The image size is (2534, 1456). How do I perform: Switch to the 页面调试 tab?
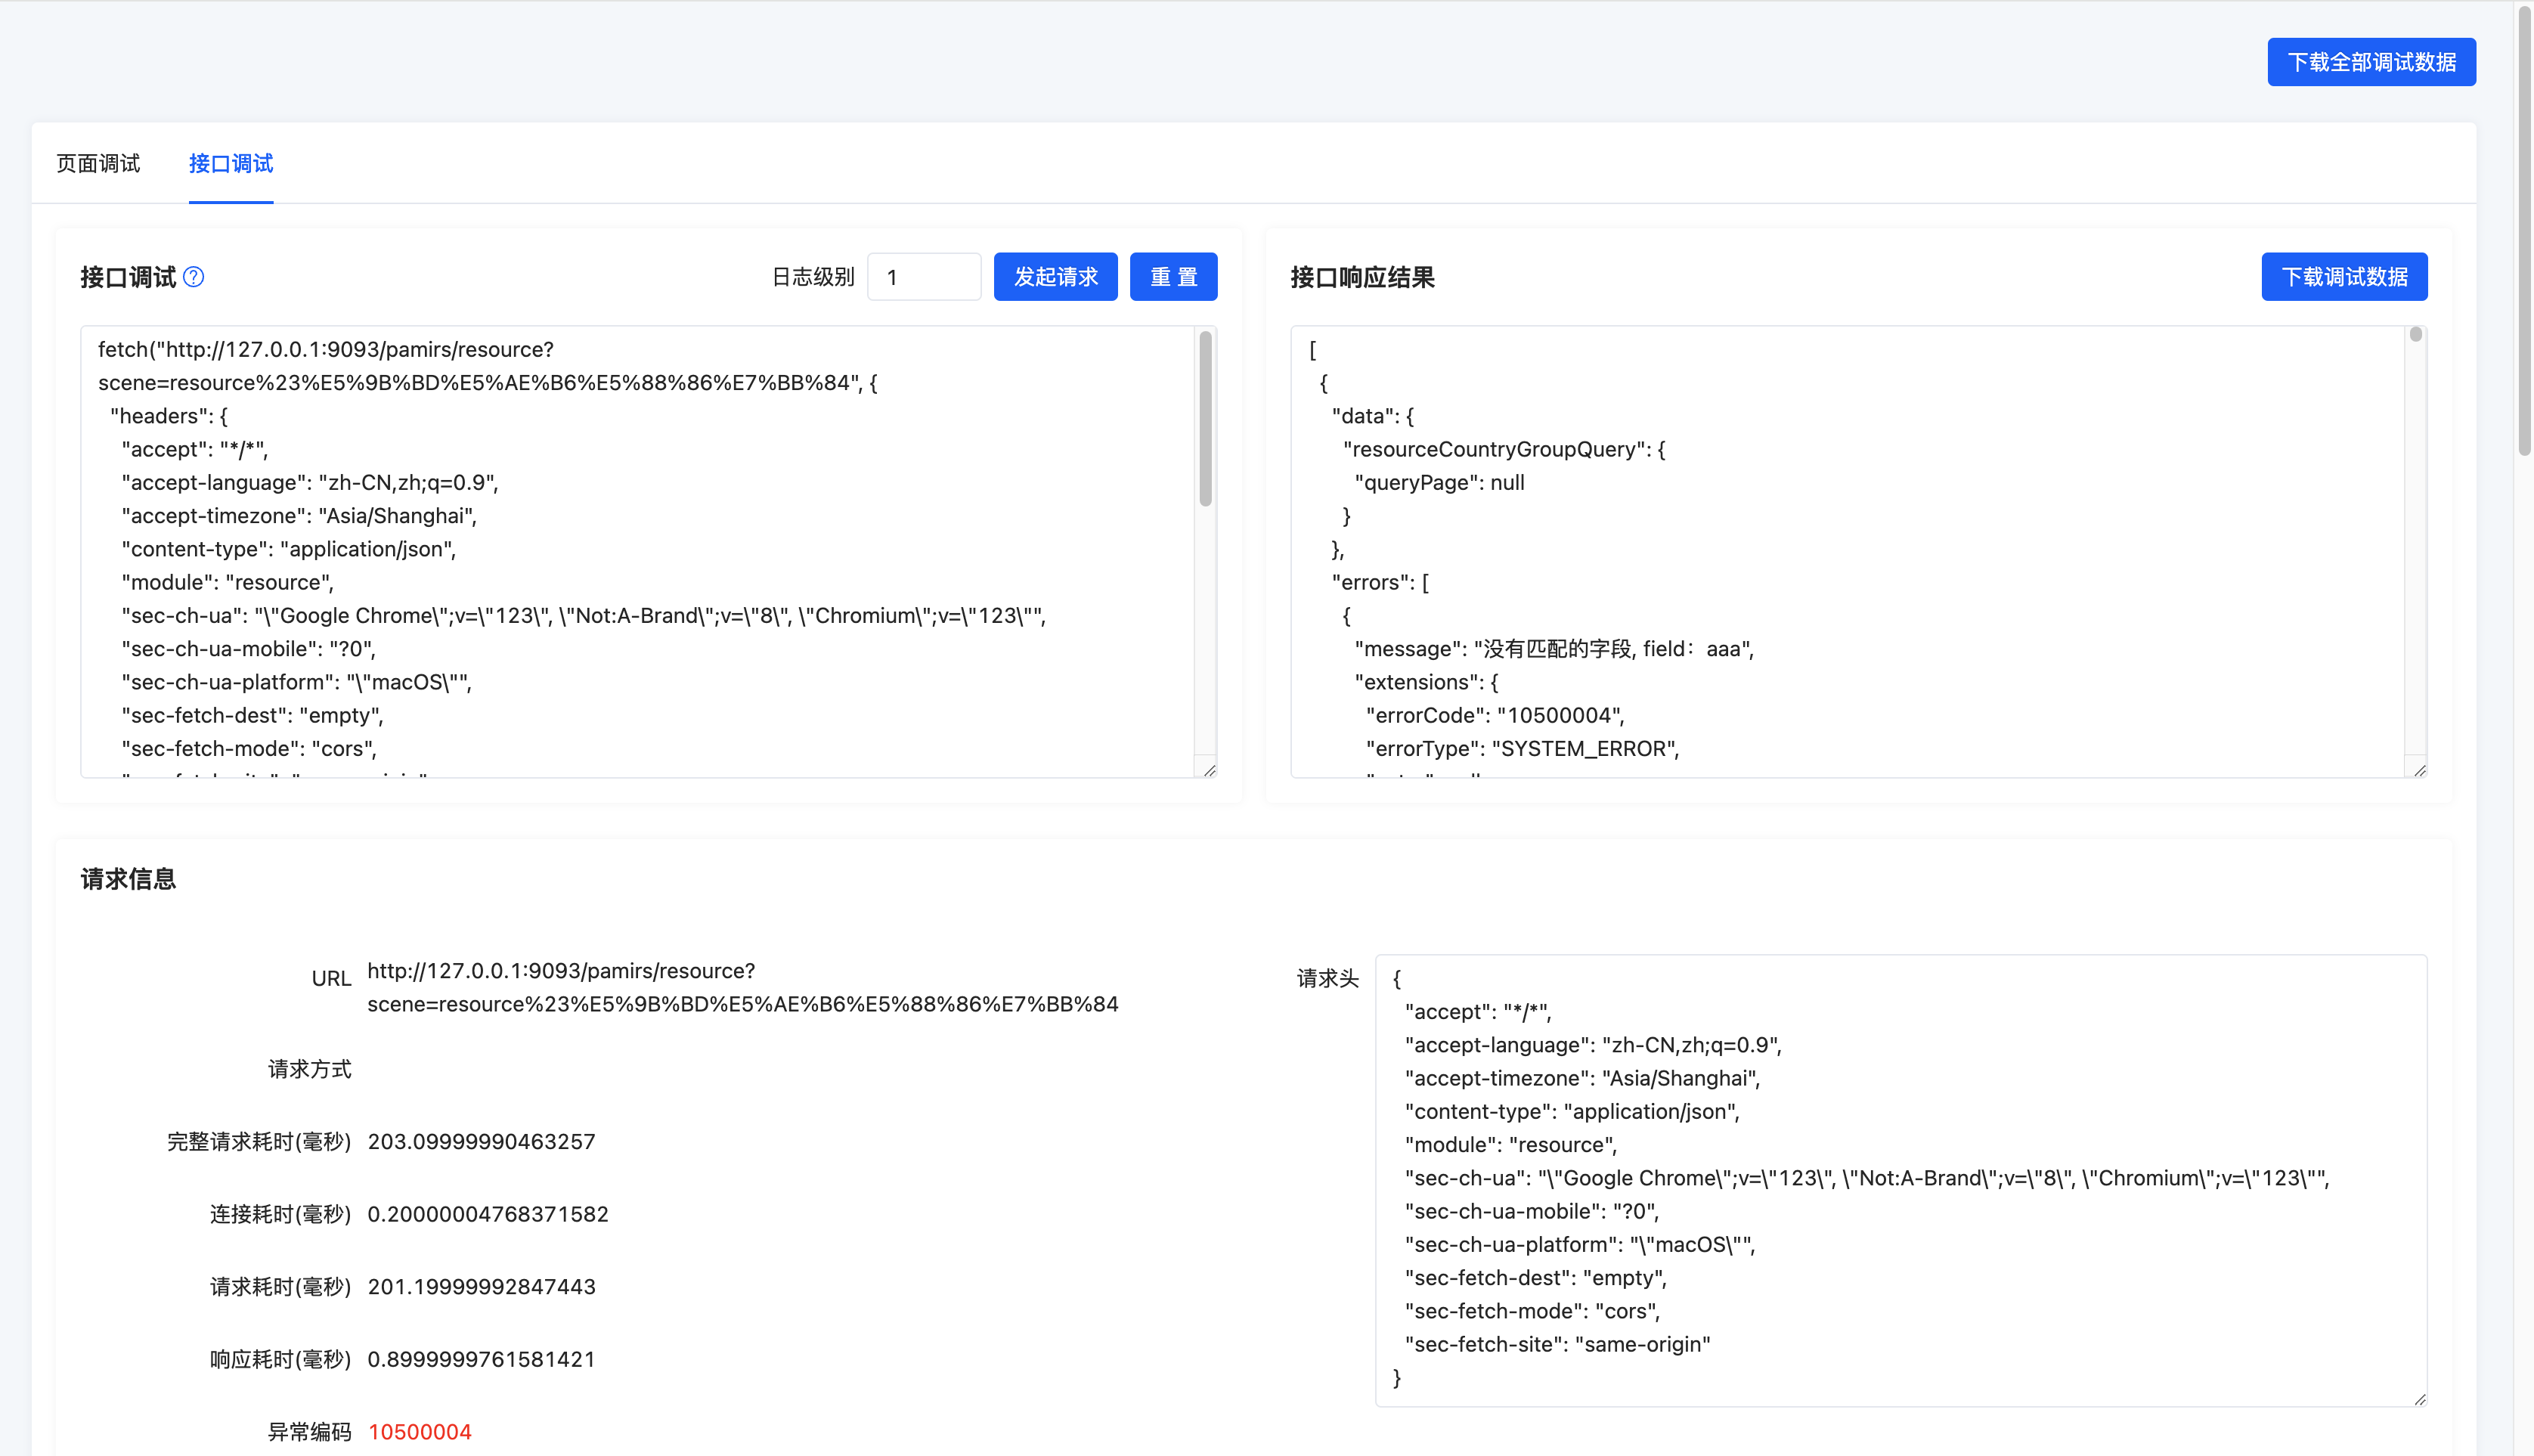click(98, 163)
